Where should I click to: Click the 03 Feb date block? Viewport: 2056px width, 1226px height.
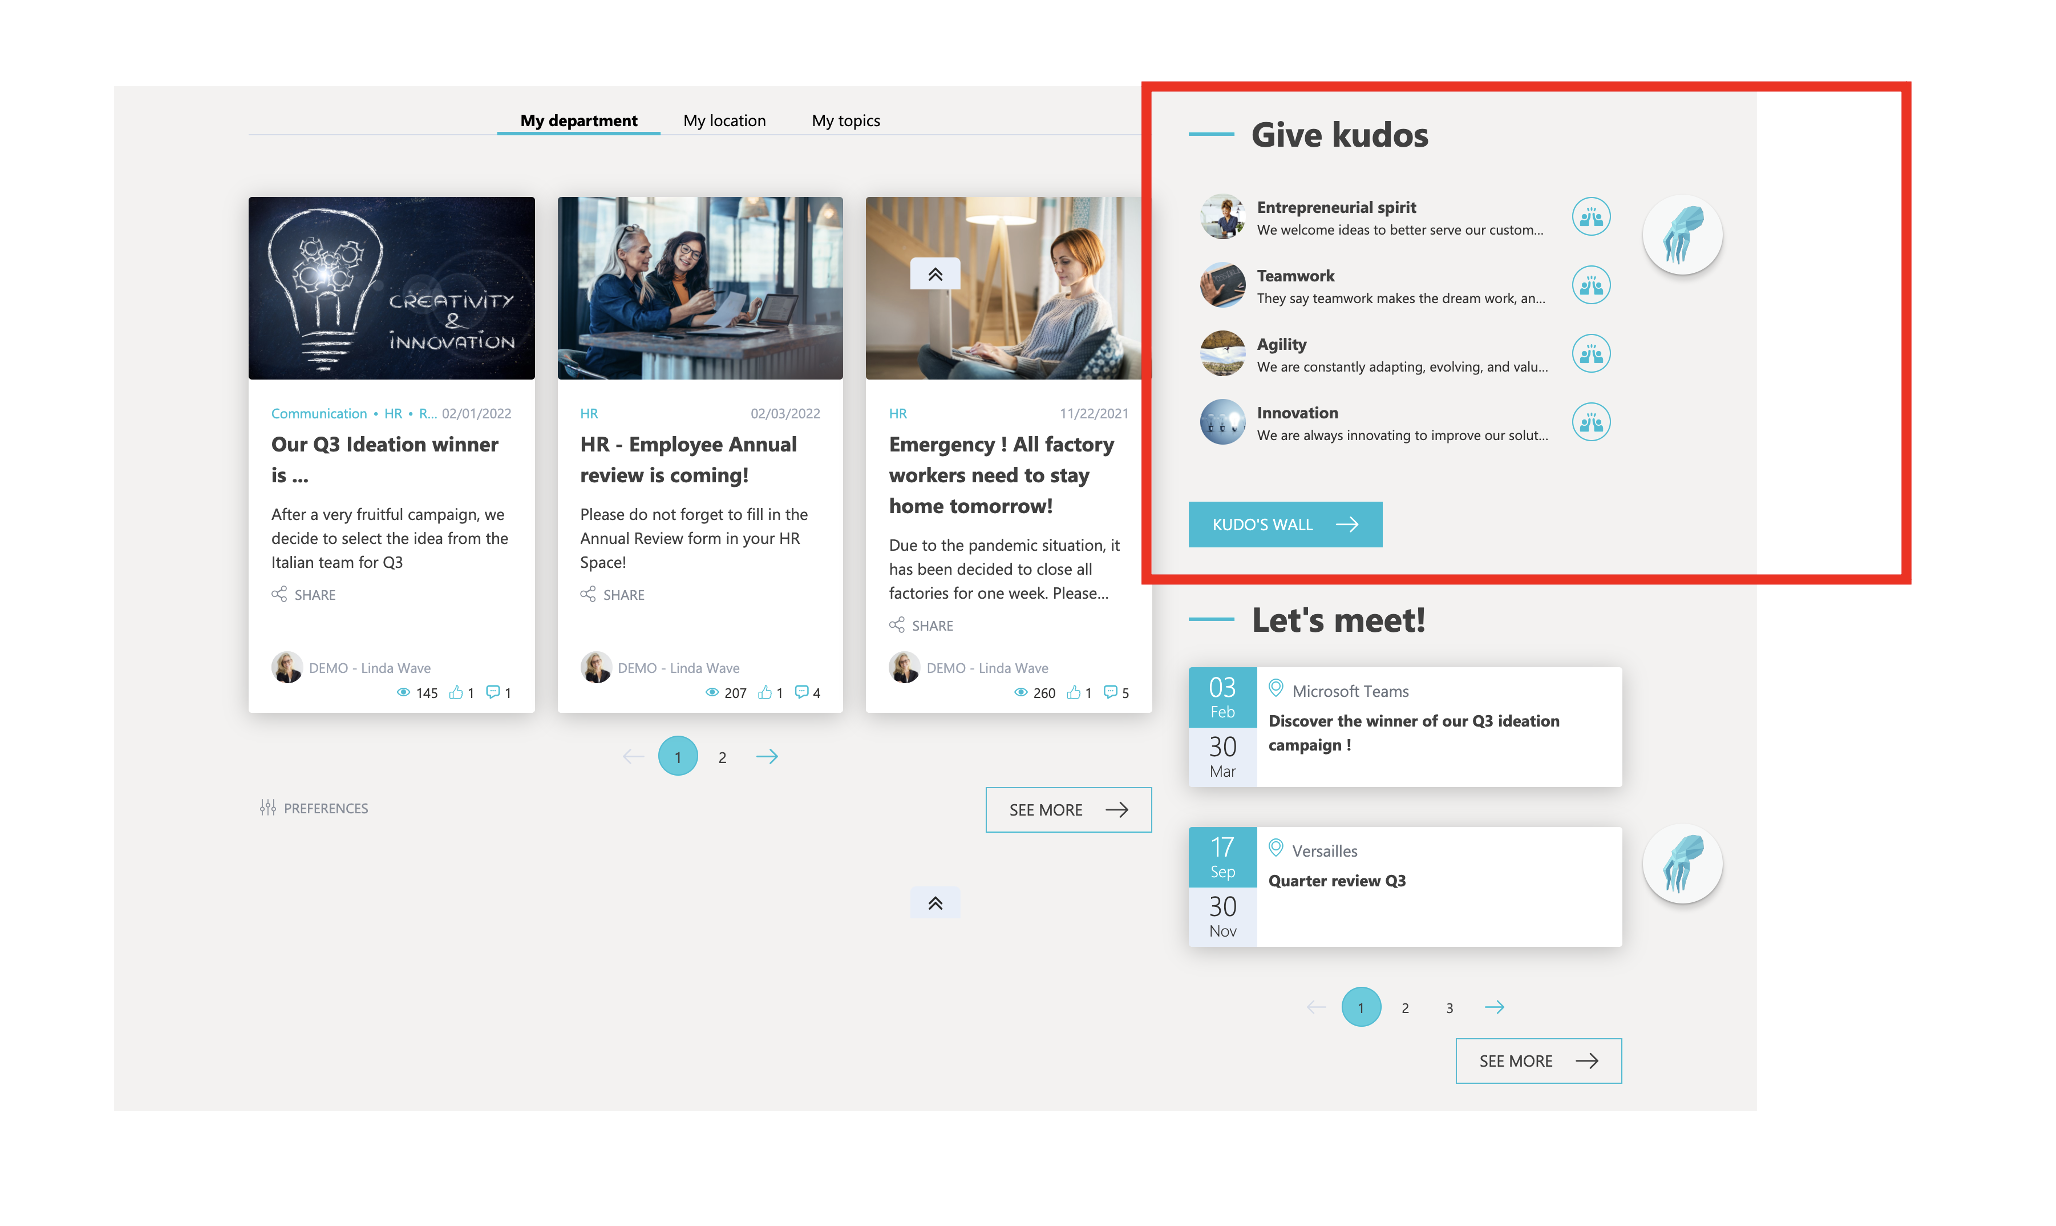click(1222, 697)
